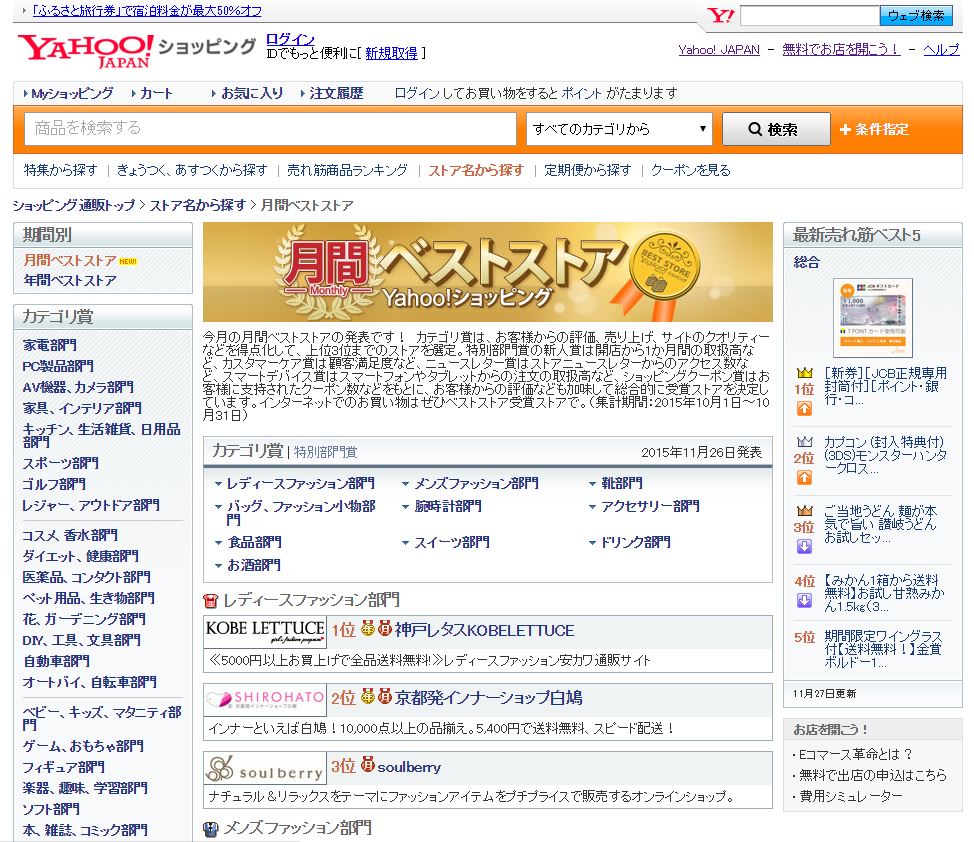The width and height of the screenshot is (974, 842).
Task: Click 特別部門賞 tab link
Action: tap(325, 452)
